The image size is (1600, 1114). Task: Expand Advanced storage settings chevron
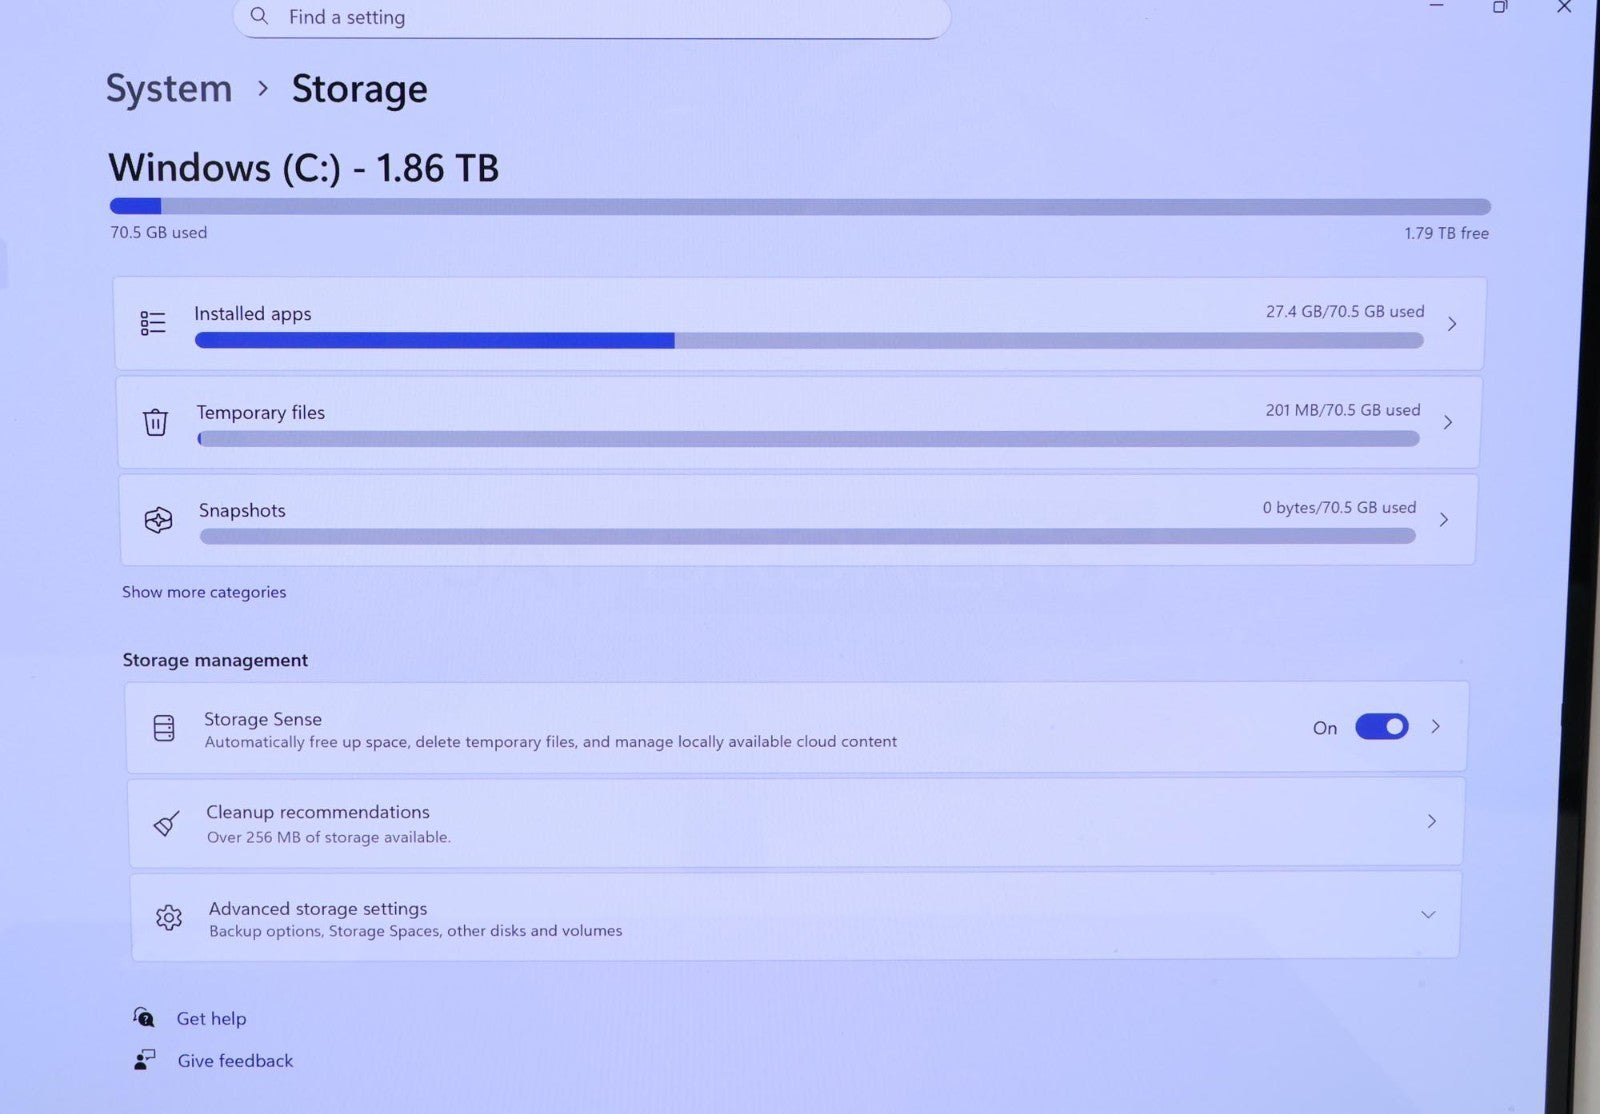tap(1428, 915)
